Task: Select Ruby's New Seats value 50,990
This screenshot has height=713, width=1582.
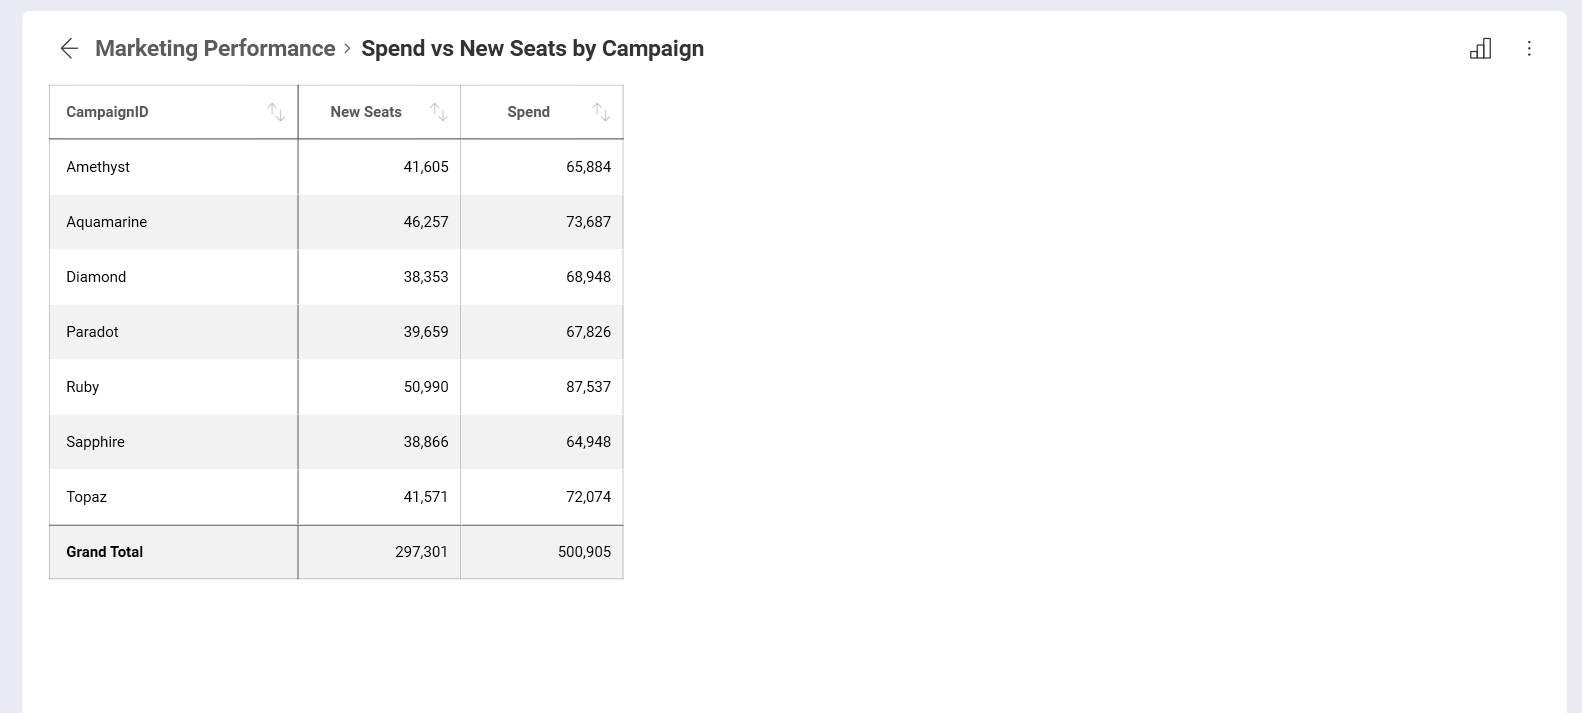Action: (x=426, y=387)
